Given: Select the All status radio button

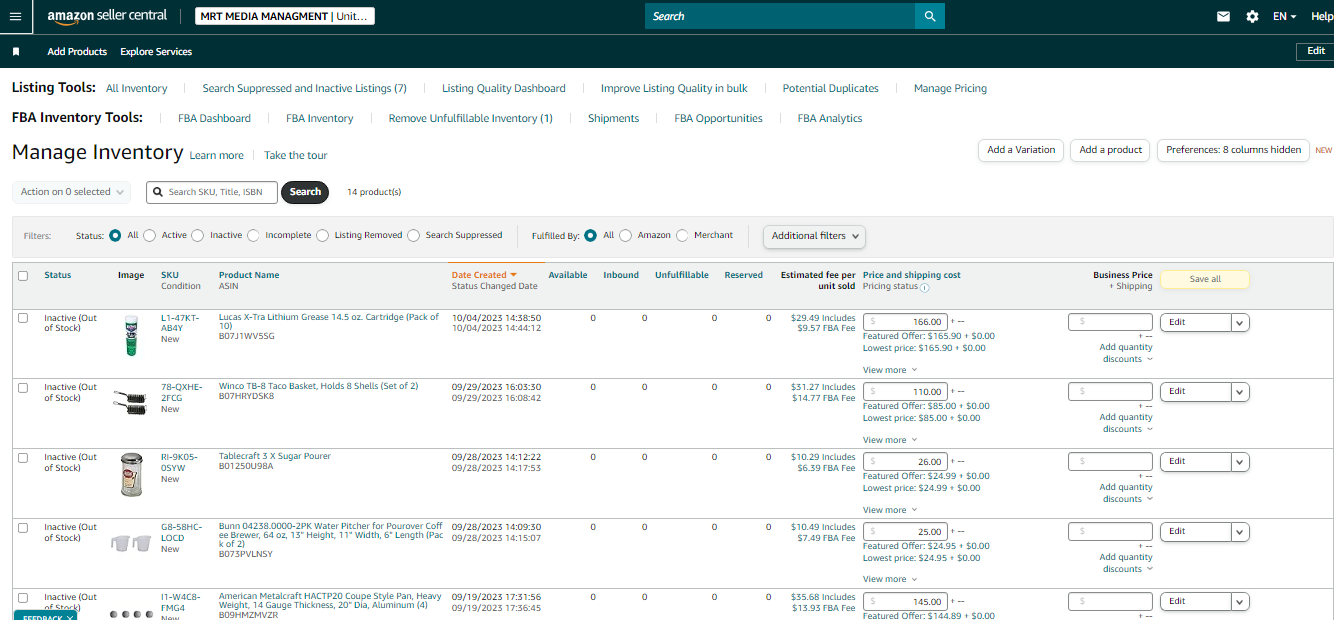Looking at the screenshot, I should 115,235.
